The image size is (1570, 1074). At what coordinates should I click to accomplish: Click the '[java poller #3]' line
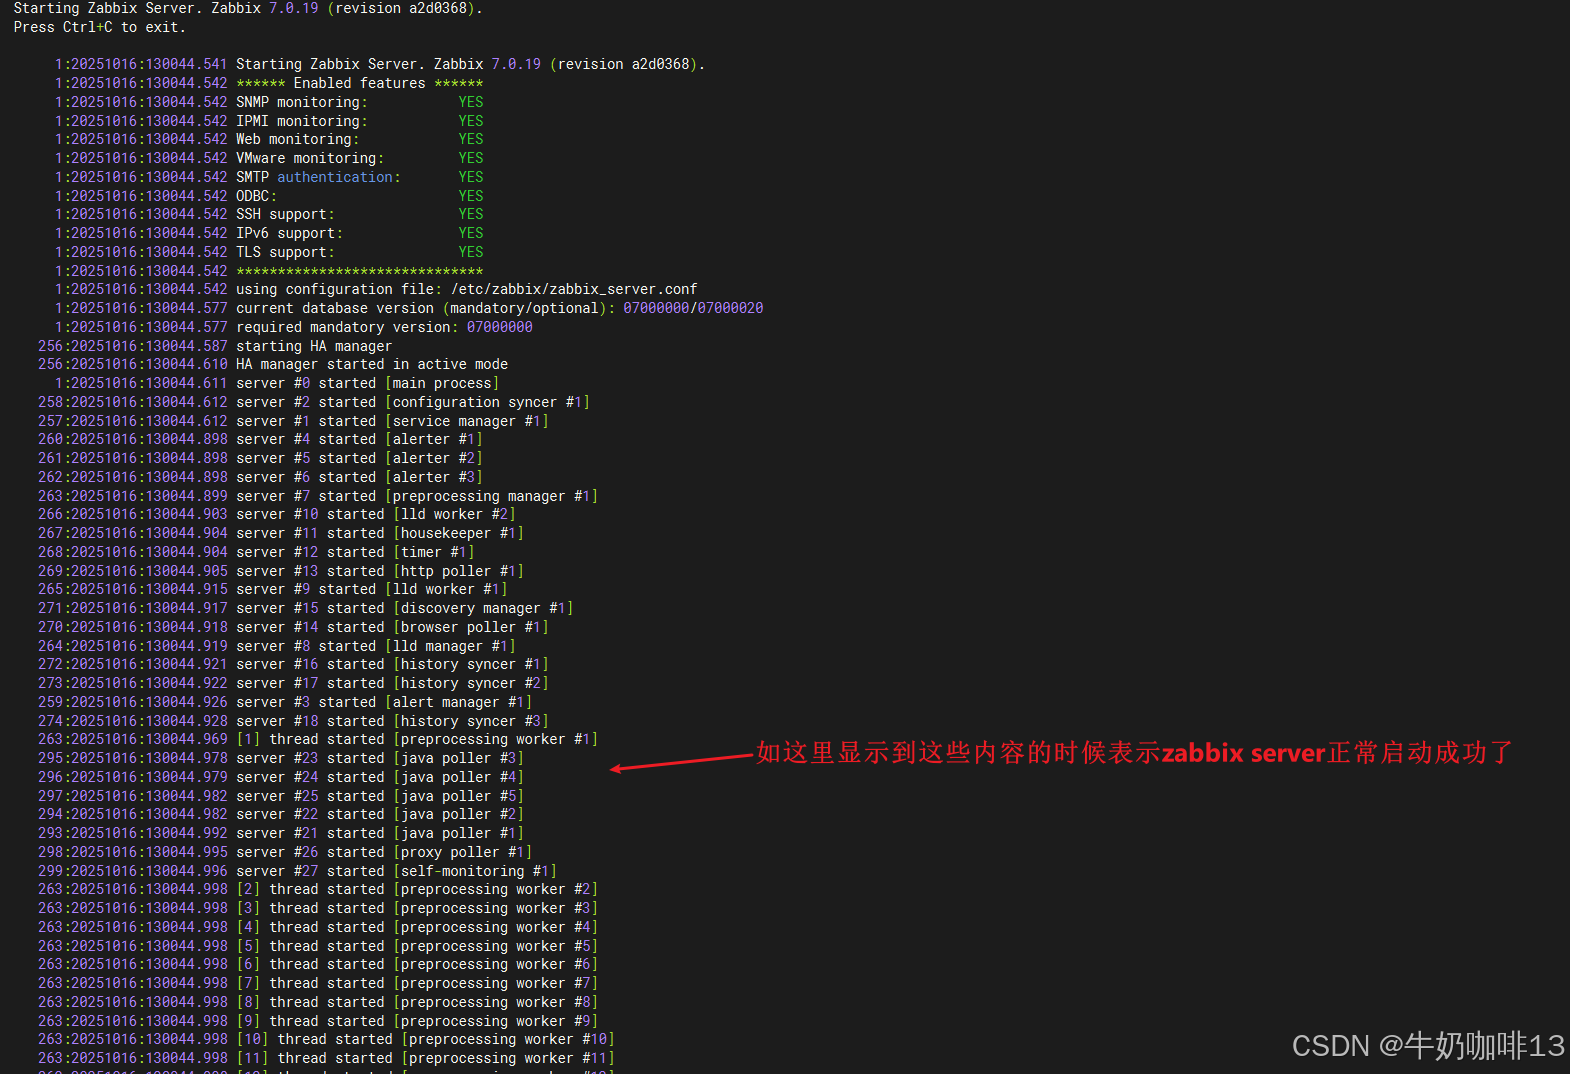(x=281, y=758)
